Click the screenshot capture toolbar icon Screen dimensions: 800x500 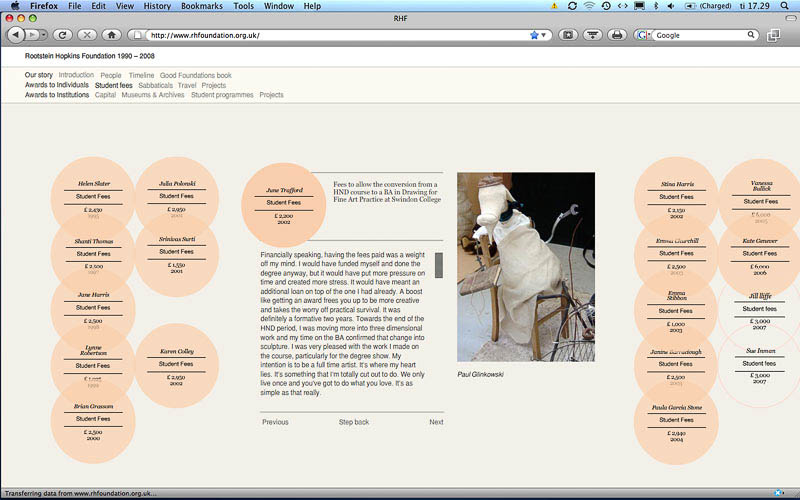coord(568,35)
